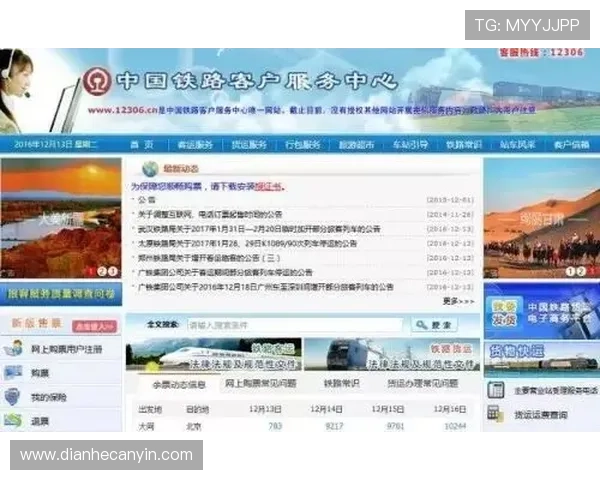The width and height of the screenshot is (600, 480).
Task: Show slide 2 of the left carousel
Action: (x=102, y=271)
